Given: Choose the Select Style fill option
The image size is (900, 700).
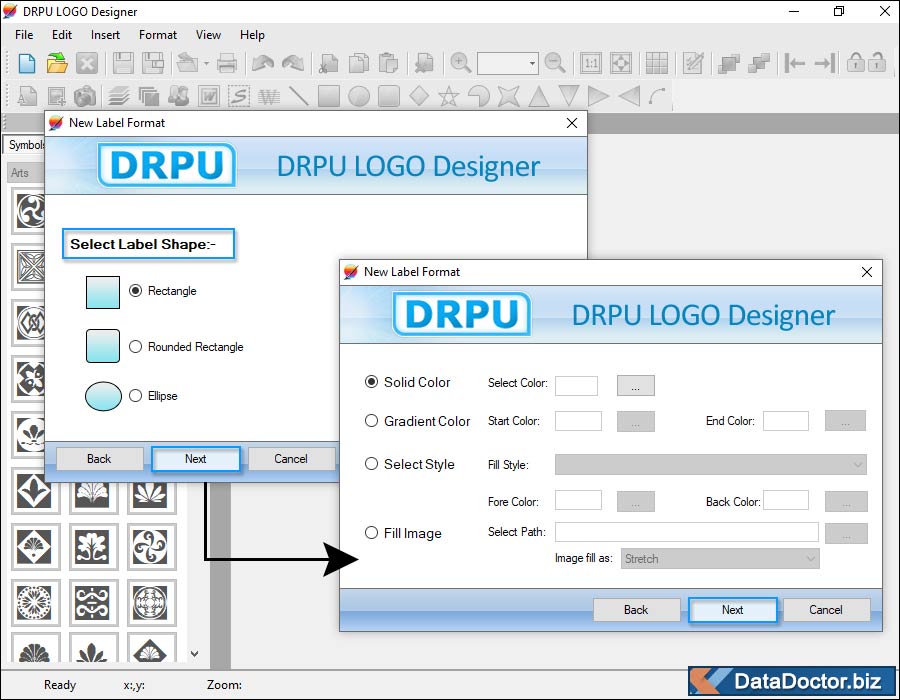Looking at the screenshot, I should point(371,464).
